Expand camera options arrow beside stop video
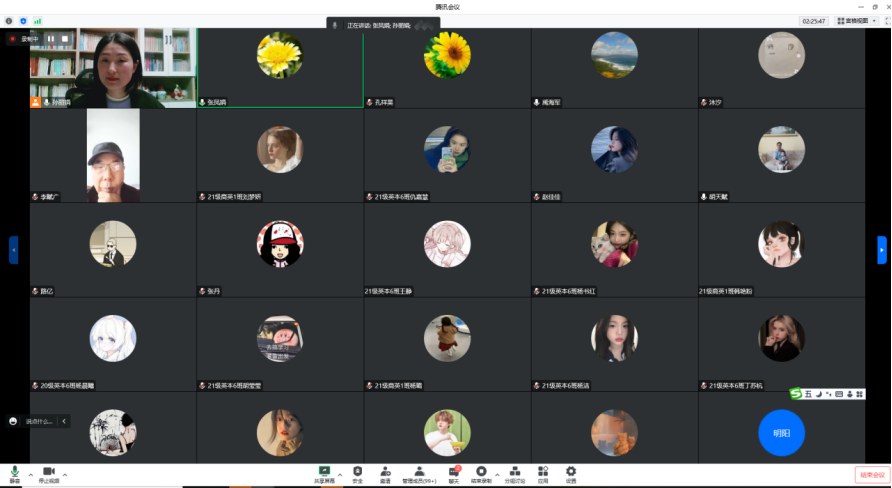This screenshot has width=892, height=488. [x=65, y=475]
